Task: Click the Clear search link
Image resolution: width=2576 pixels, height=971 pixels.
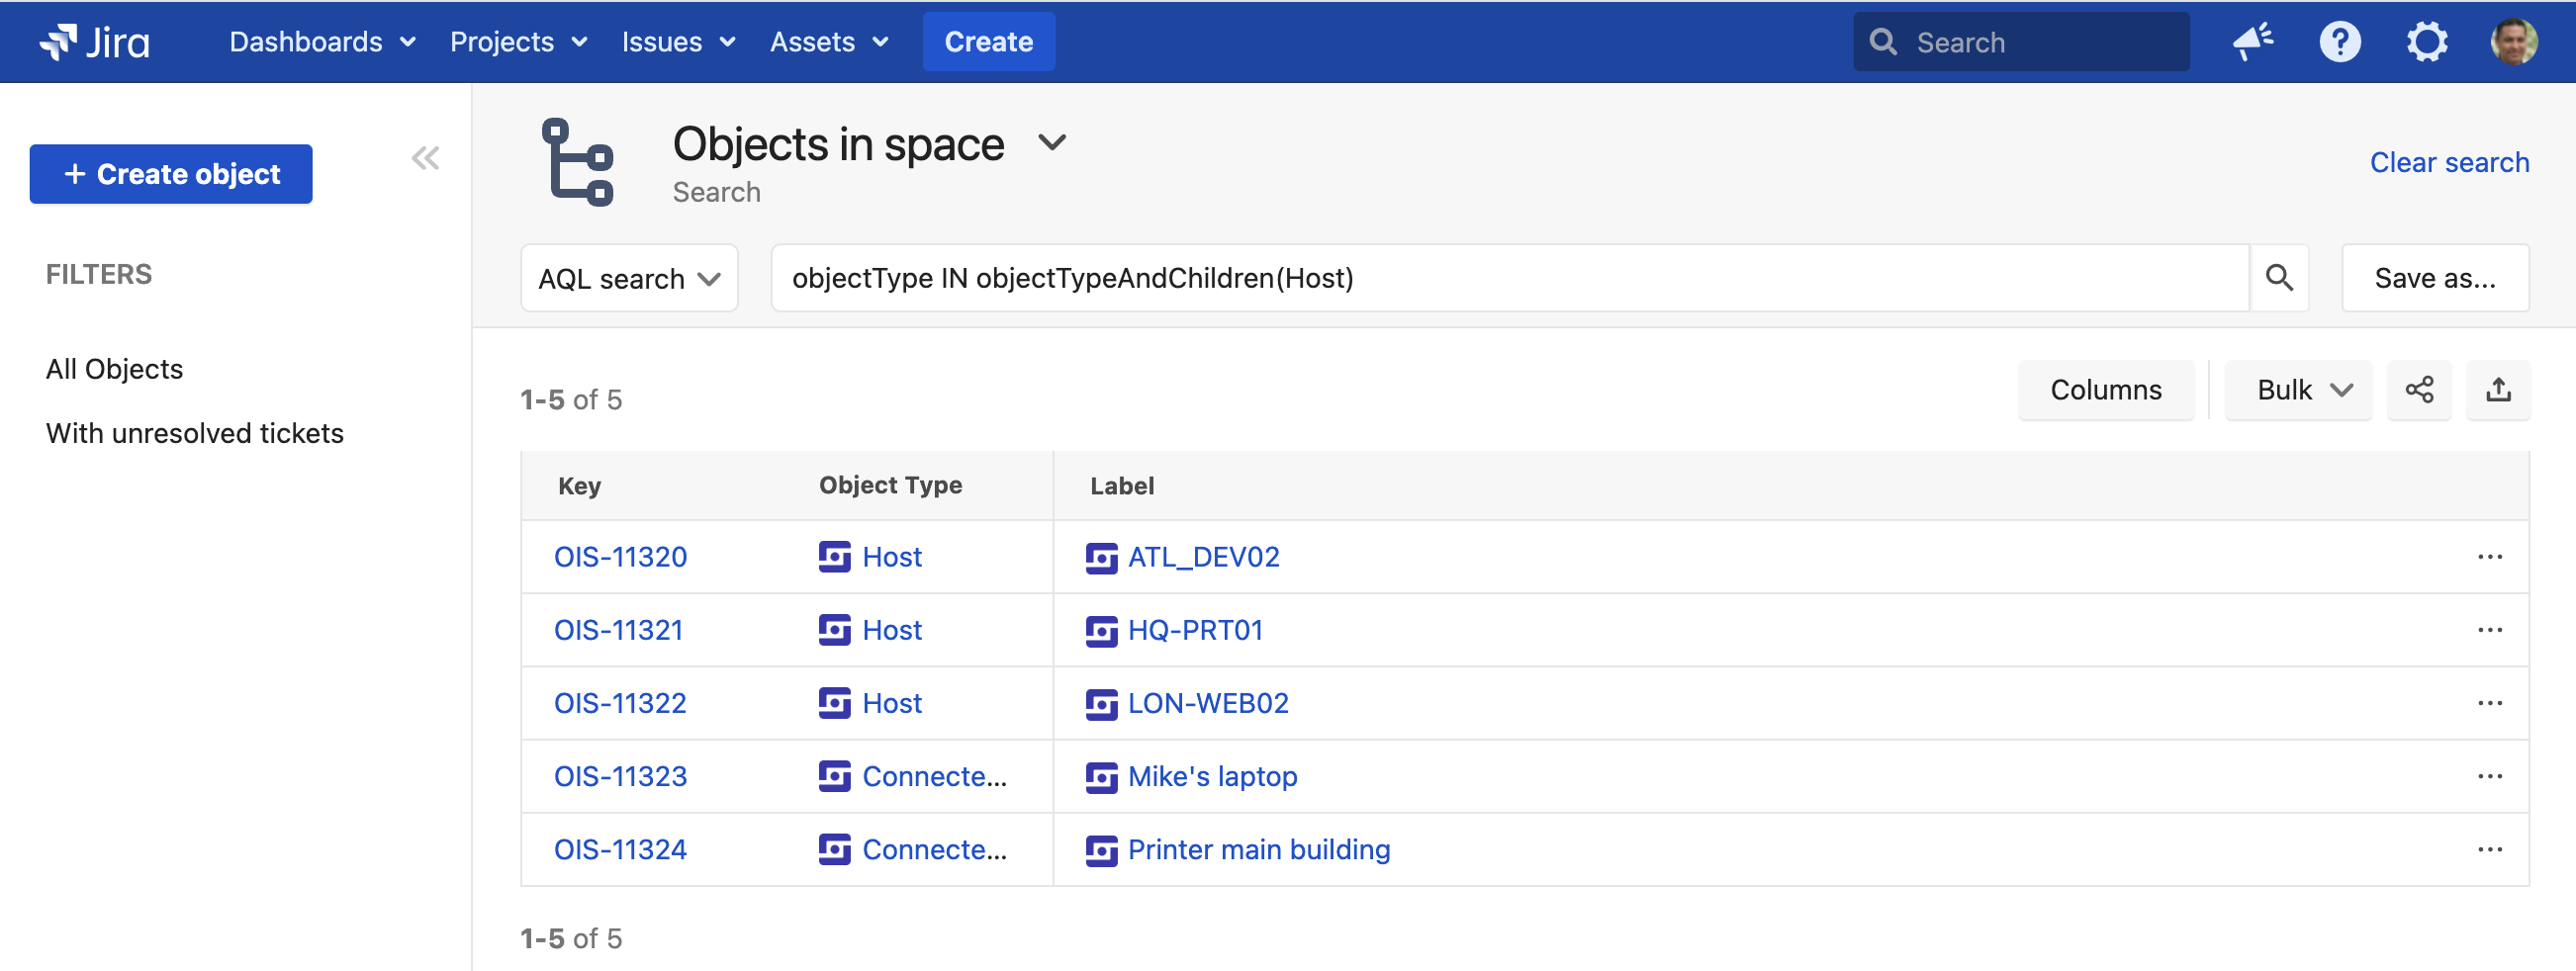Action: (2448, 162)
